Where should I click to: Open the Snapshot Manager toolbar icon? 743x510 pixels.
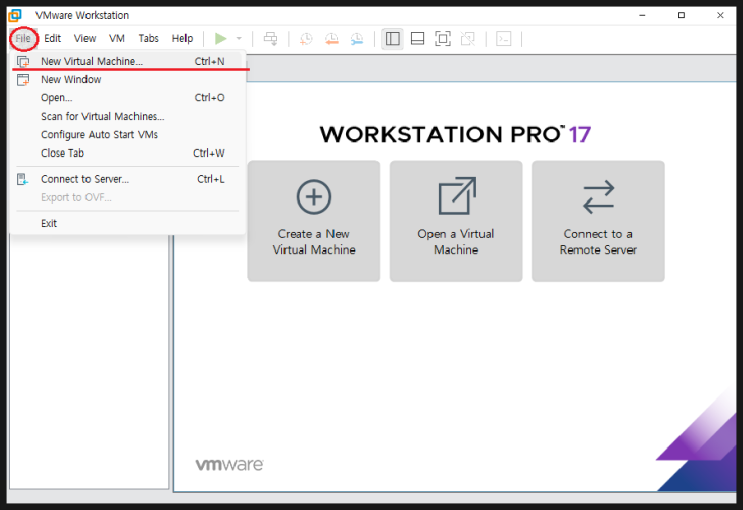[357, 38]
